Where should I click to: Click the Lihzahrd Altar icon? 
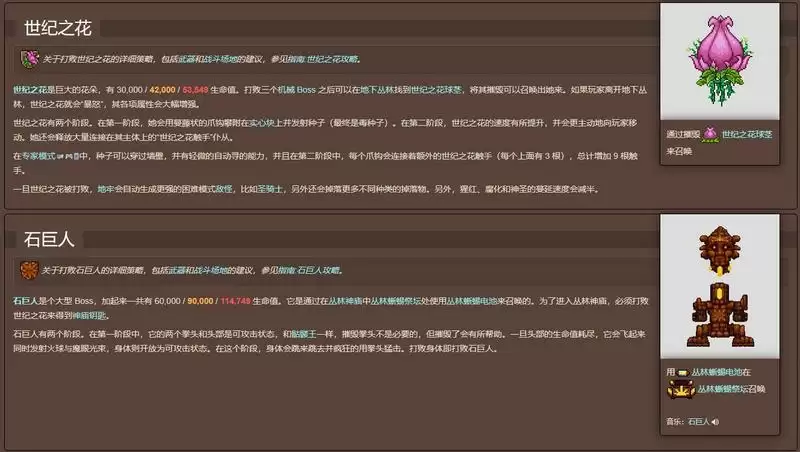click(679, 389)
